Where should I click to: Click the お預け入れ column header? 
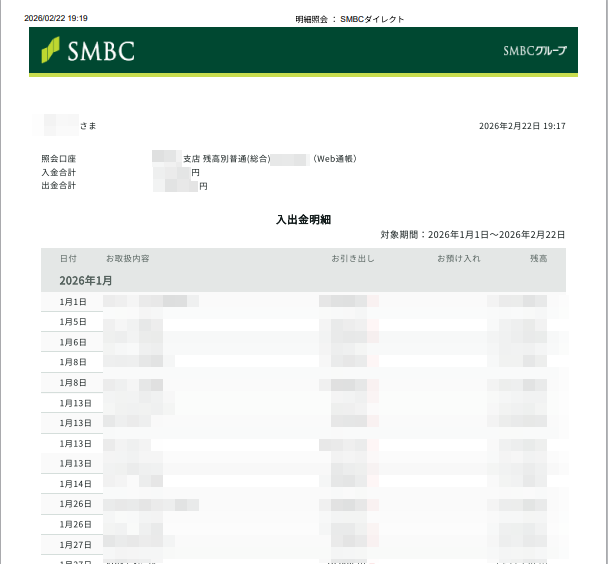coord(458,259)
